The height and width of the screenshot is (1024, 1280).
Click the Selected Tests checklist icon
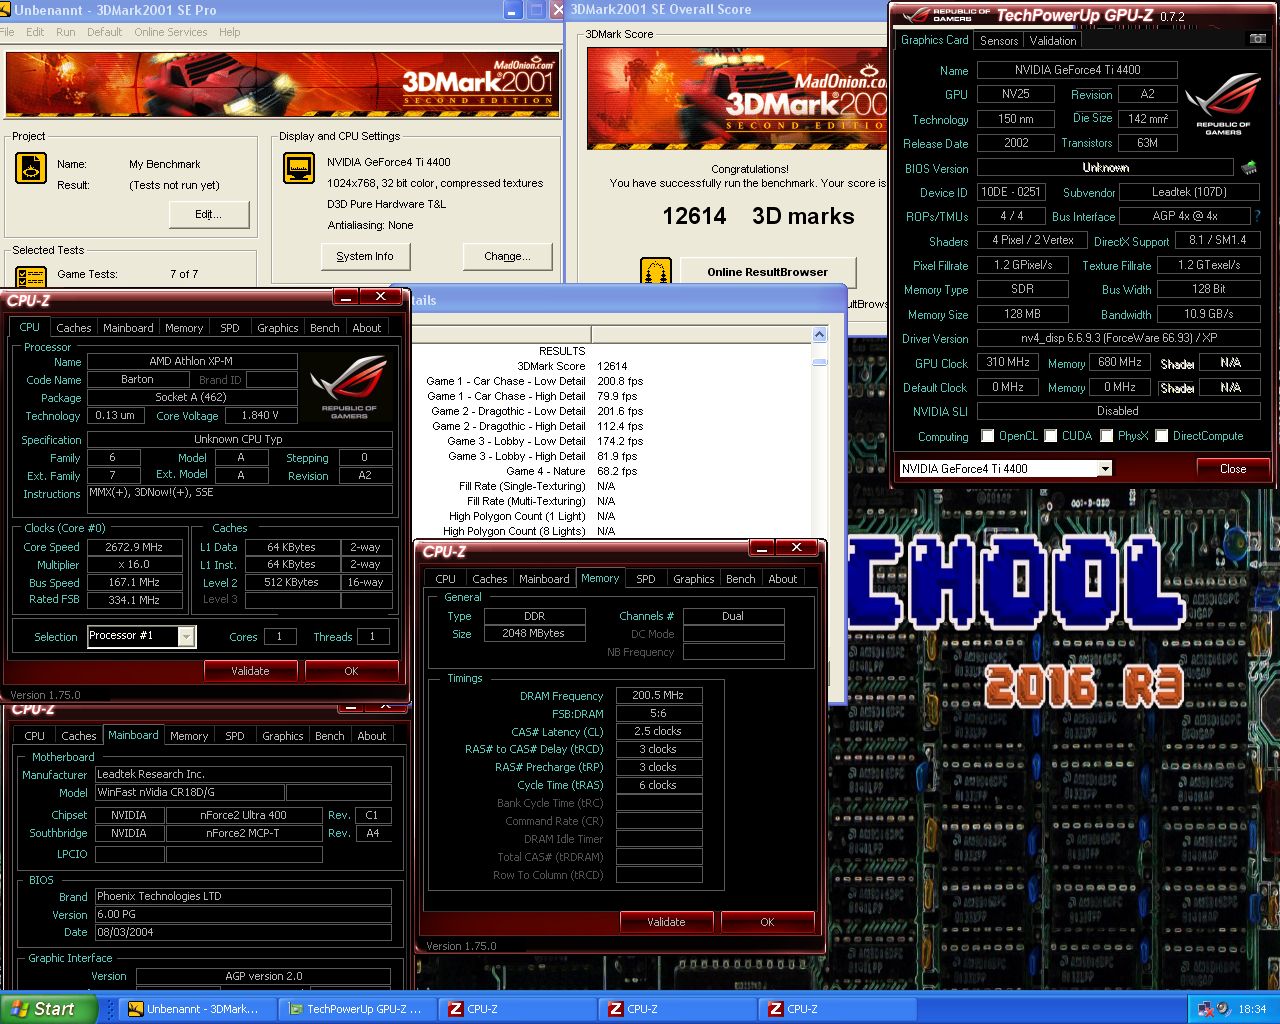point(31,276)
